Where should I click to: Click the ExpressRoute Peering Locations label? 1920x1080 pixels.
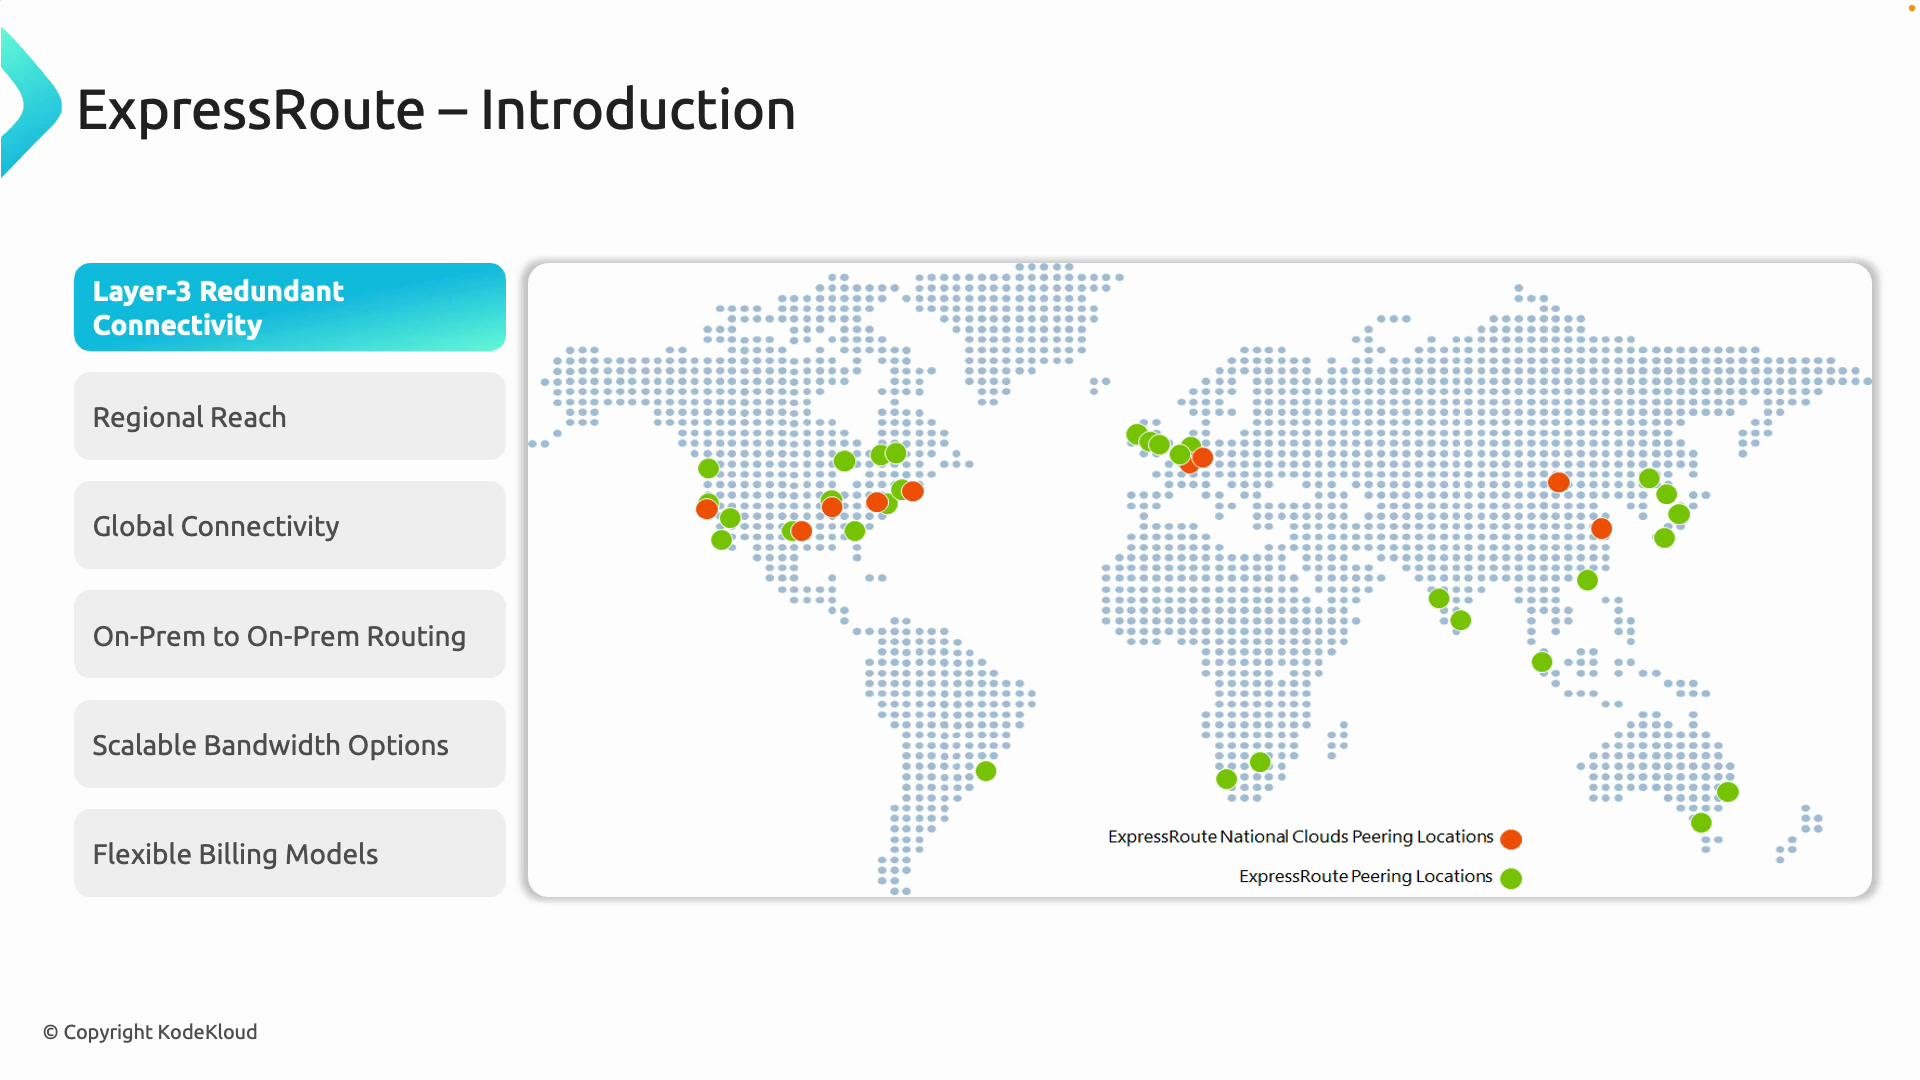click(1366, 877)
